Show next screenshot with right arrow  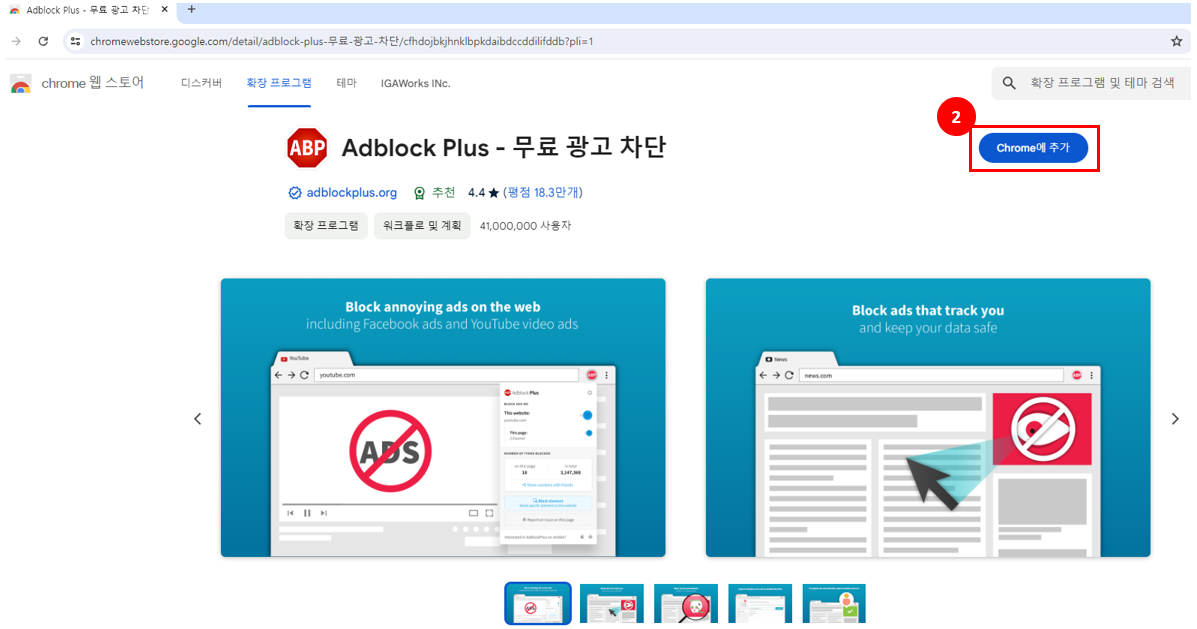tap(1175, 418)
